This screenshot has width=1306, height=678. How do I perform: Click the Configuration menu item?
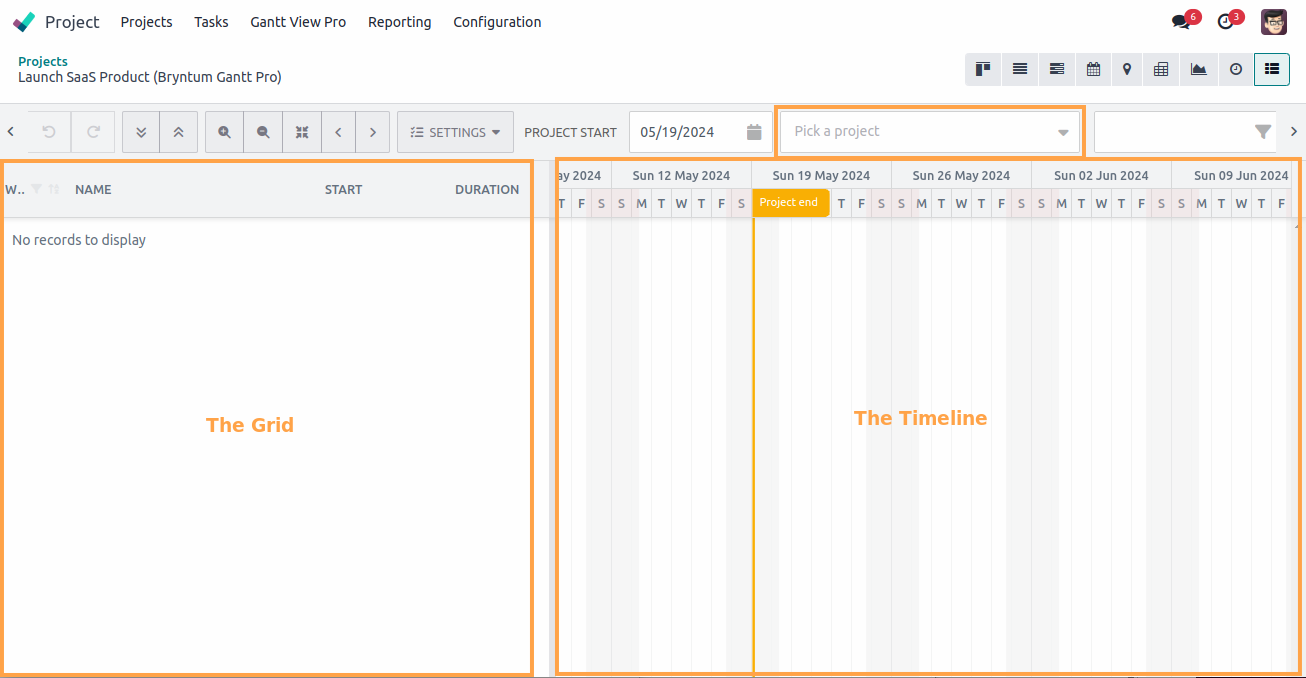(x=497, y=22)
